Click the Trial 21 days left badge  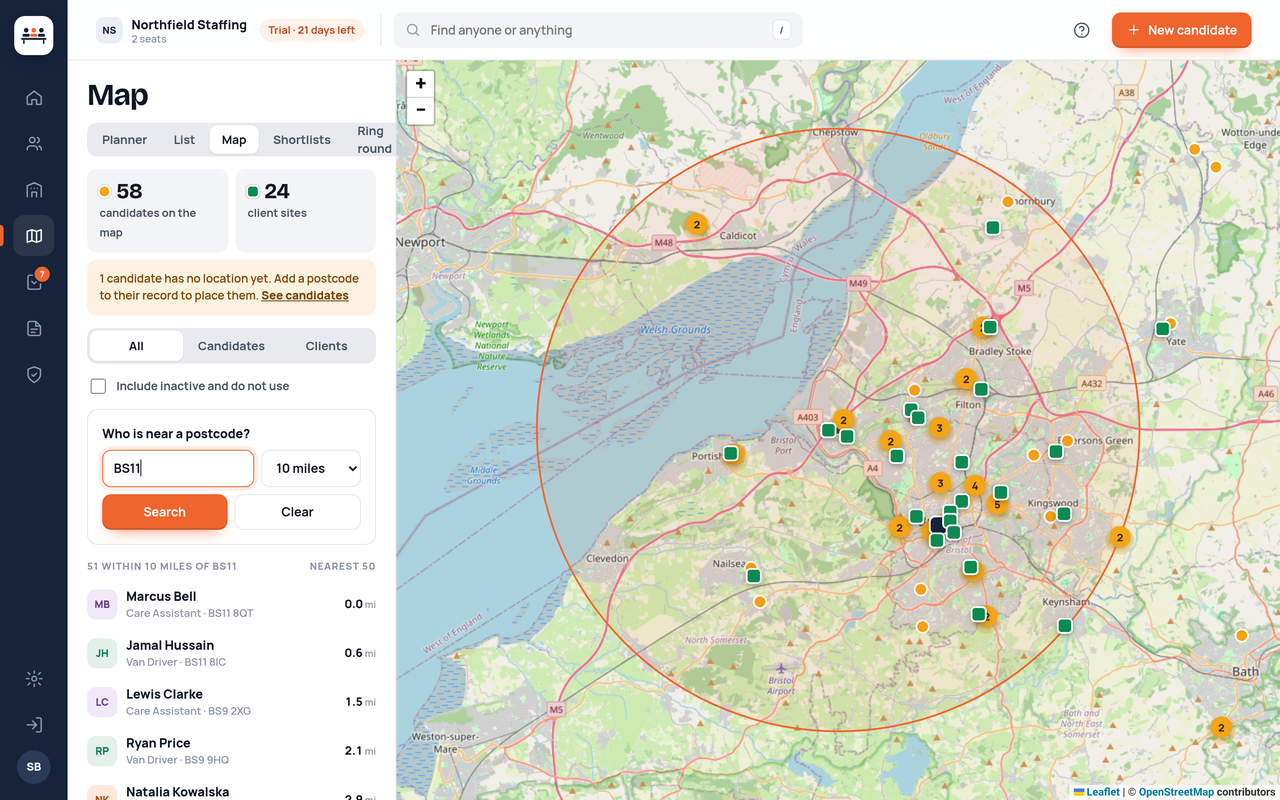coord(312,30)
